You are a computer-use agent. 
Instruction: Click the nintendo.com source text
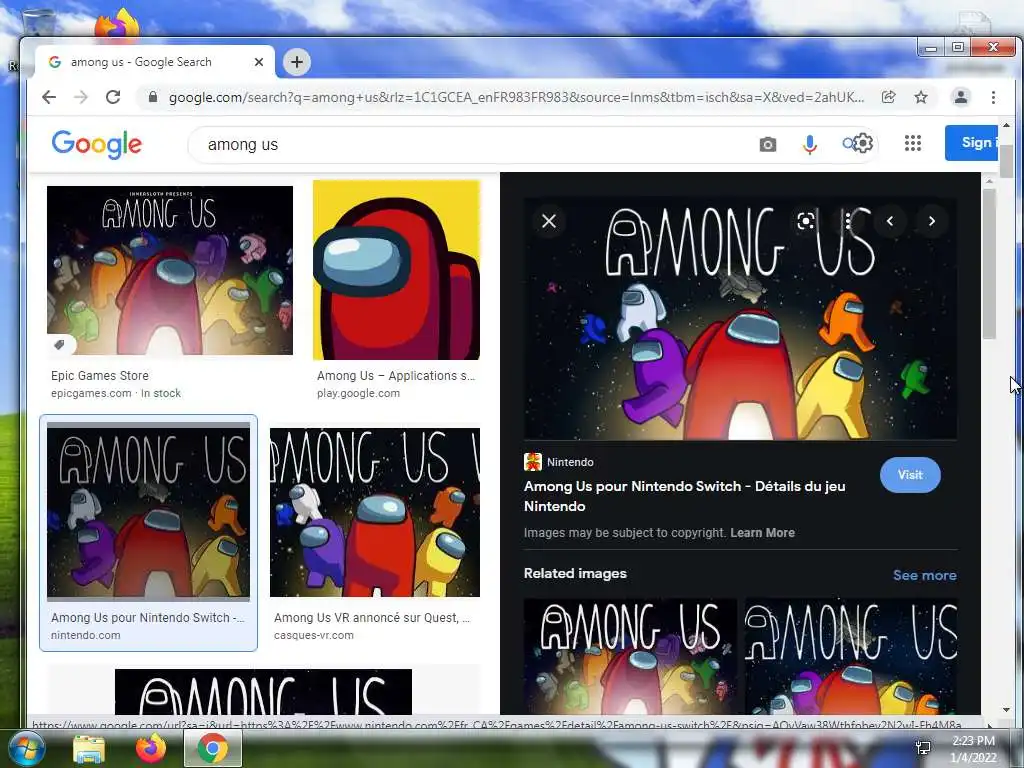pos(86,635)
